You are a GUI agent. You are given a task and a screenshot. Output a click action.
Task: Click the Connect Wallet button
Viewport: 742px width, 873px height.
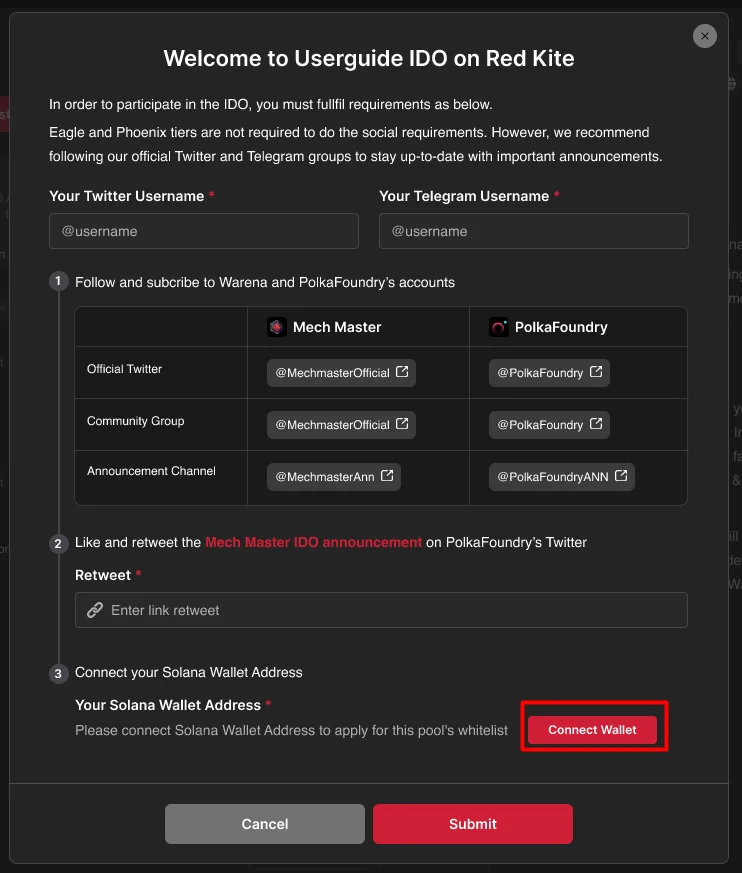(x=592, y=730)
